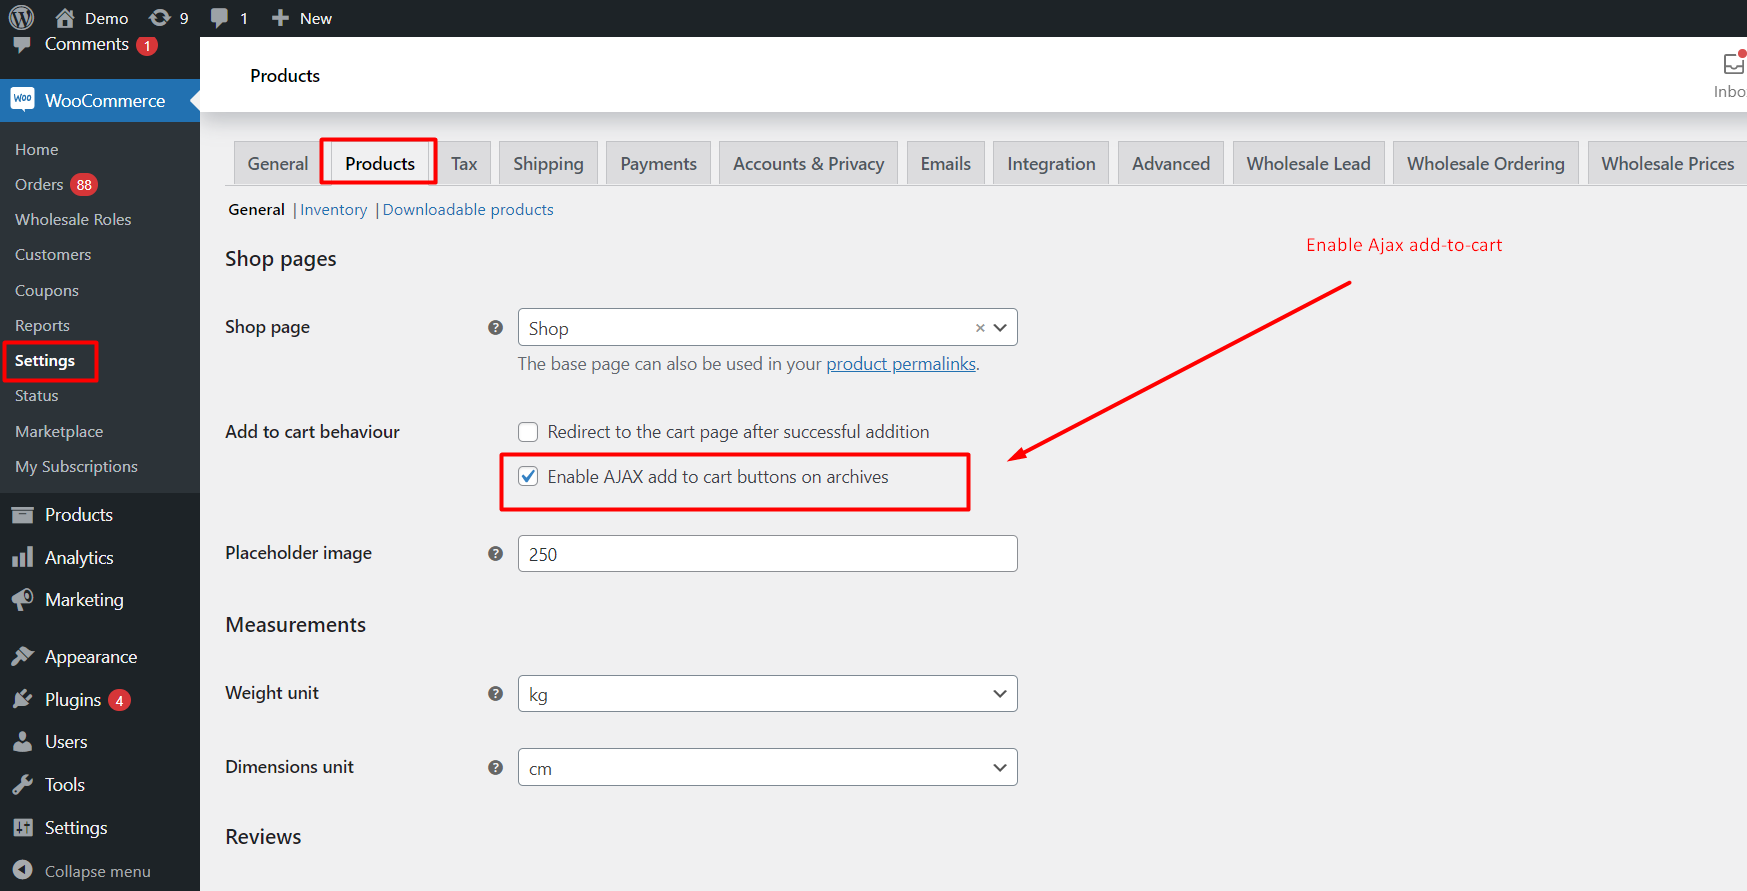Click the Products archive icon in sidebar
This screenshot has height=891, width=1747.
(22, 515)
